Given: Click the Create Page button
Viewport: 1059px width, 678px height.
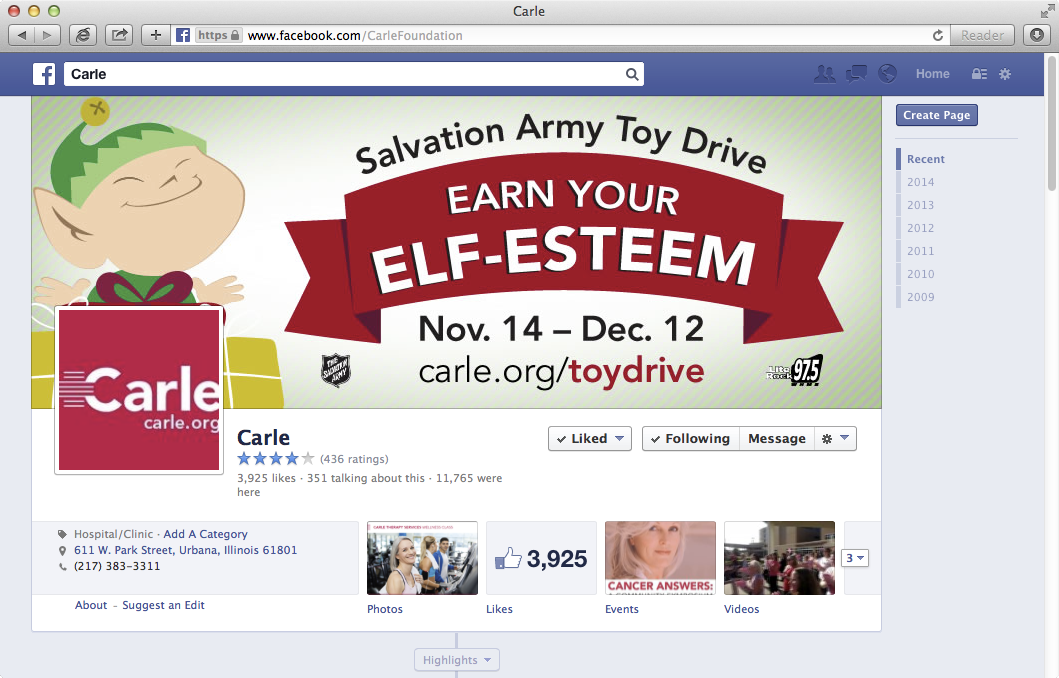Looking at the screenshot, I should 937,115.
